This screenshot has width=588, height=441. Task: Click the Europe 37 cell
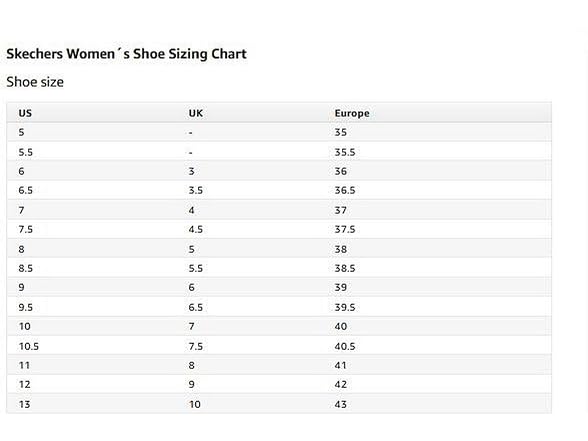[x=340, y=210]
